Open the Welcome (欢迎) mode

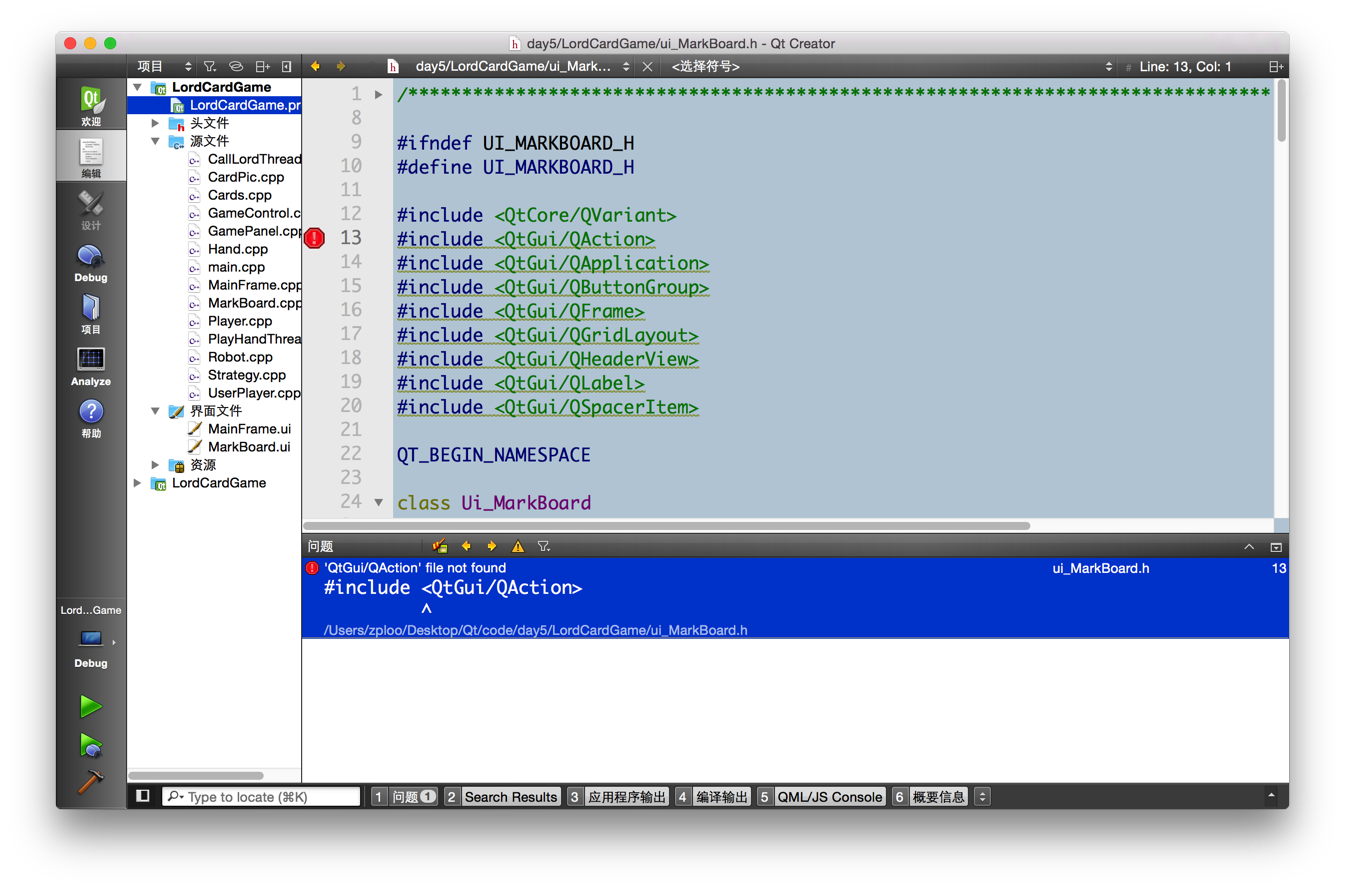tap(91, 106)
